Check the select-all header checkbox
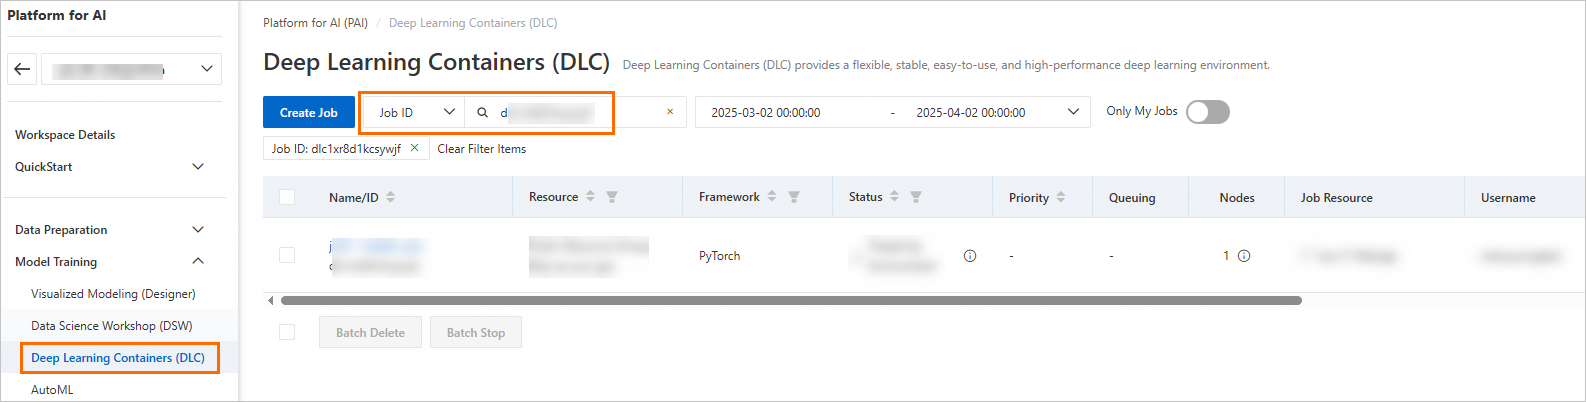Image resolution: width=1586 pixels, height=402 pixels. (x=287, y=197)
